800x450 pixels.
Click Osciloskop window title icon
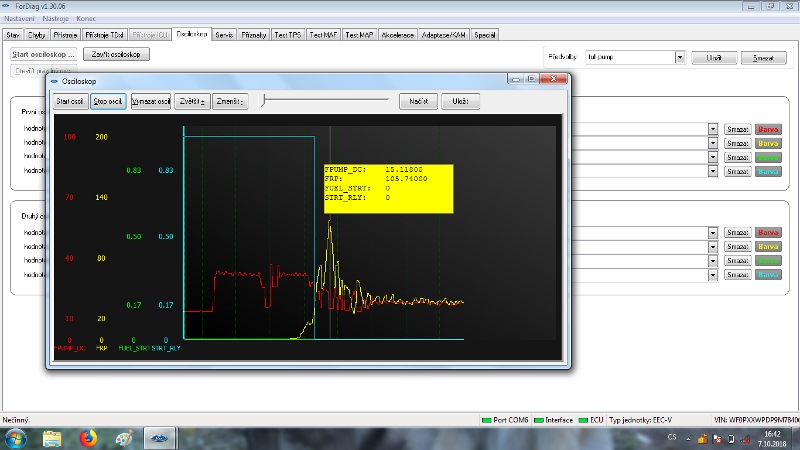coord(54,81)
